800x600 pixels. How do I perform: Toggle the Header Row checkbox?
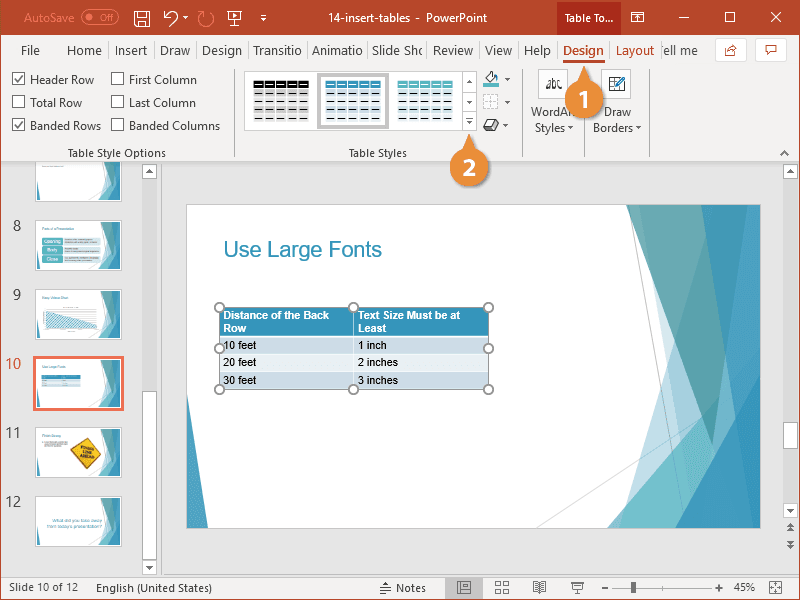(21, 79)
